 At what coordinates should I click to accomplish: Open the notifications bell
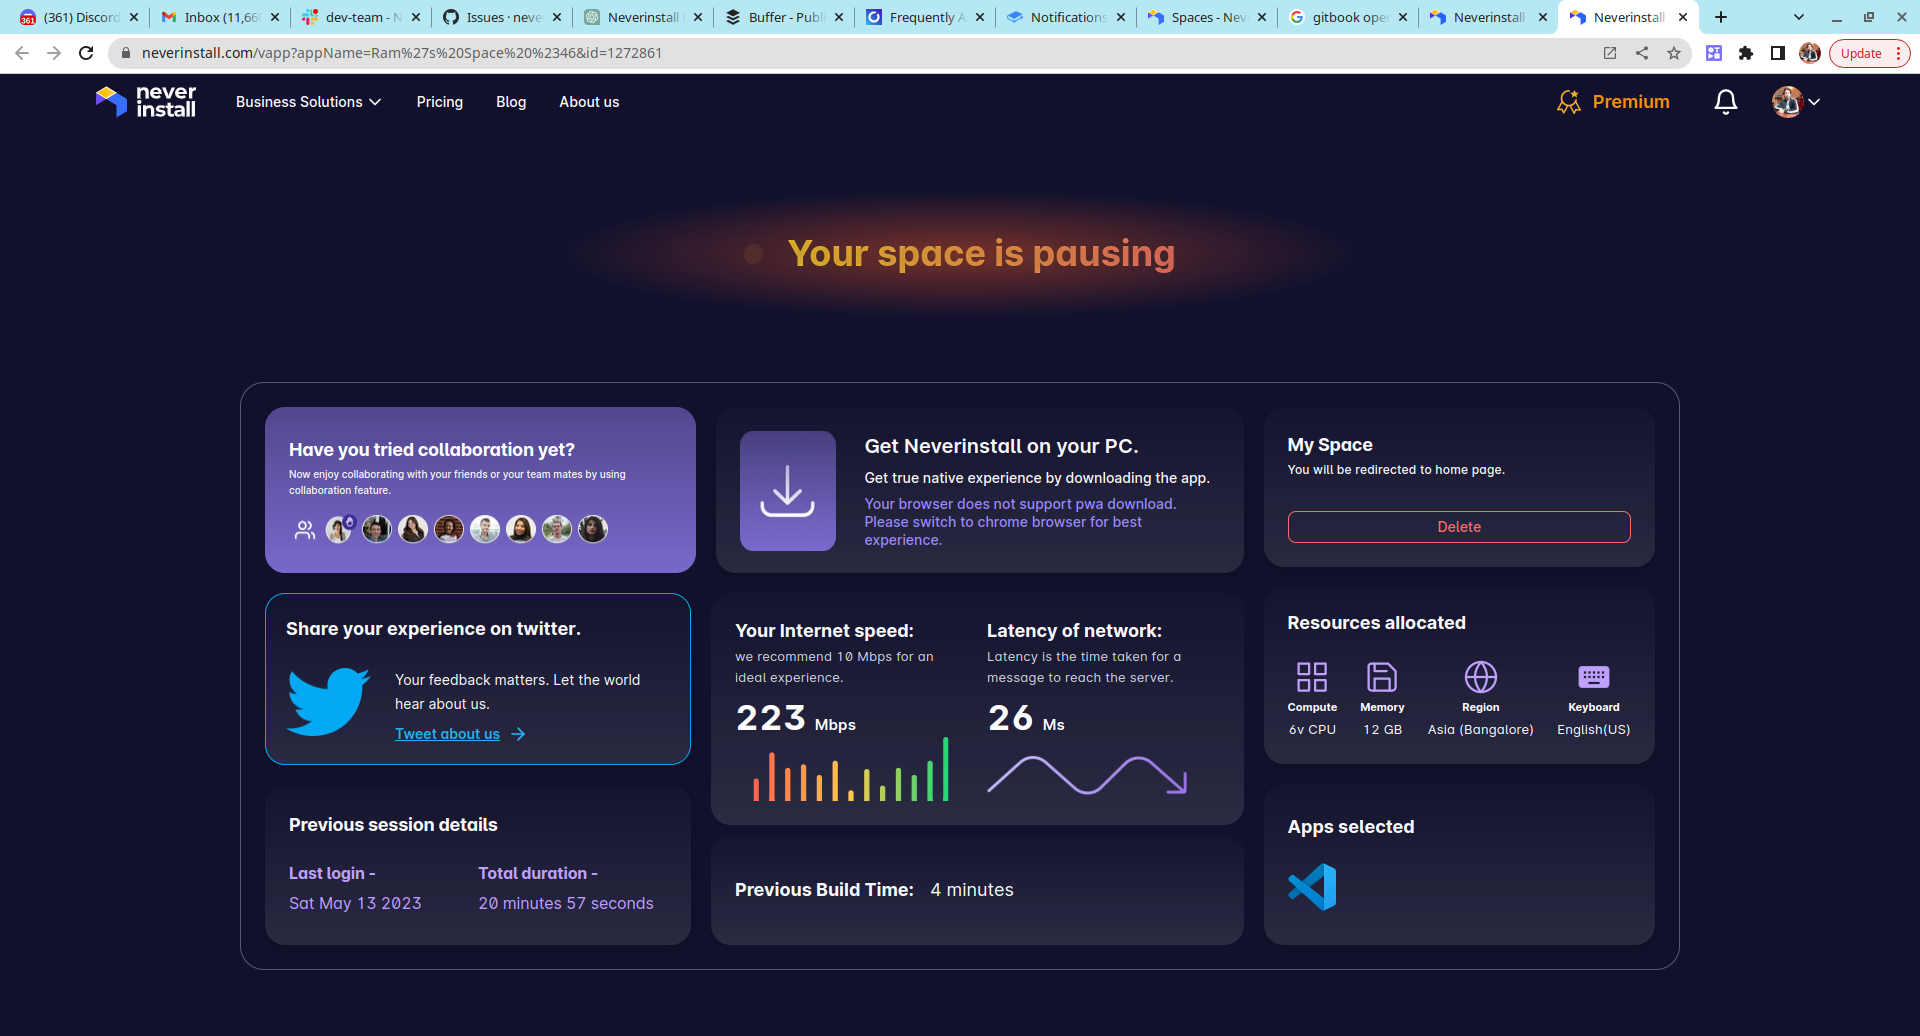coord(1725,102)
